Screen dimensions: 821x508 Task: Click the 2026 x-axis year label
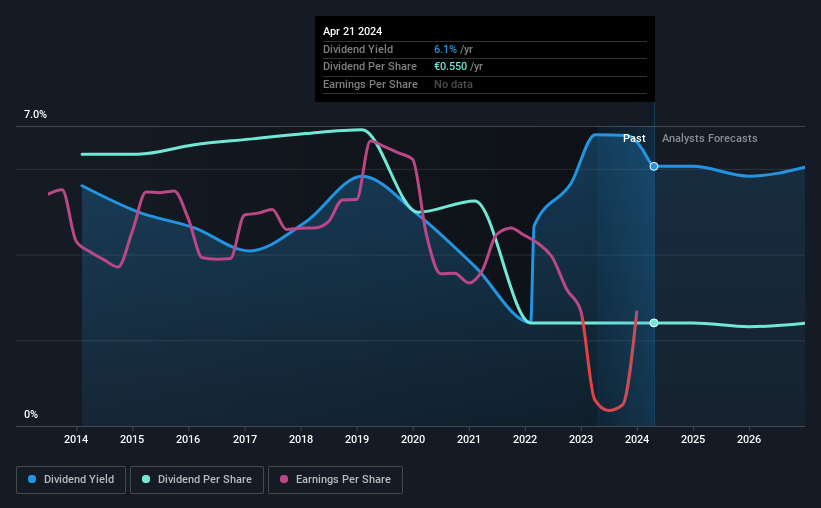click(749, 439)
